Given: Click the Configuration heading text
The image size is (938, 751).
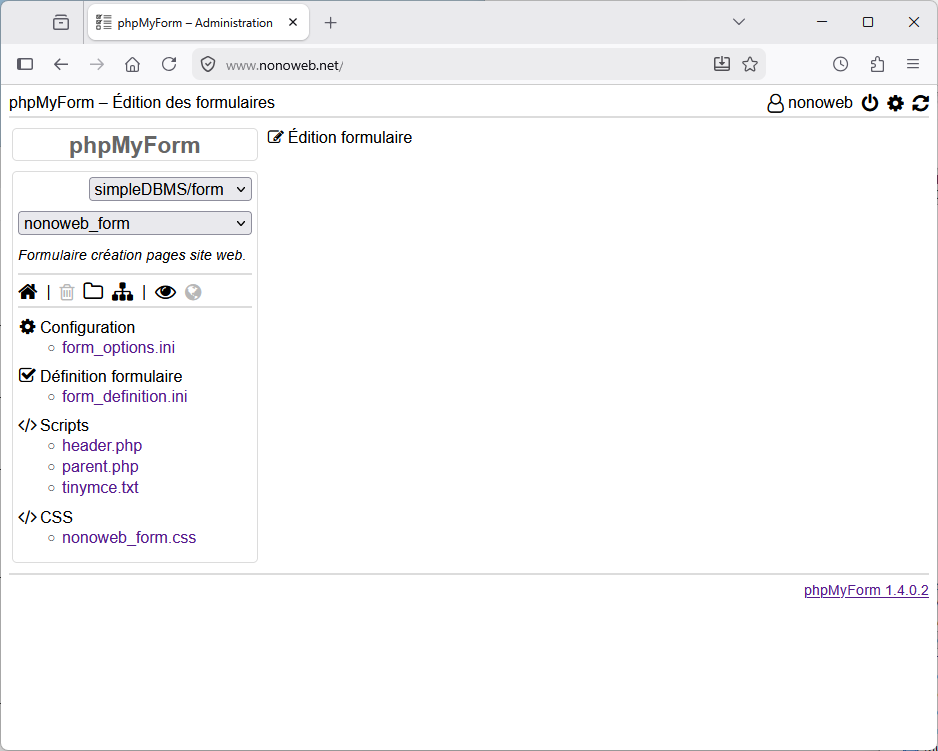Looking at the screenshot, I should click(88, 327).
